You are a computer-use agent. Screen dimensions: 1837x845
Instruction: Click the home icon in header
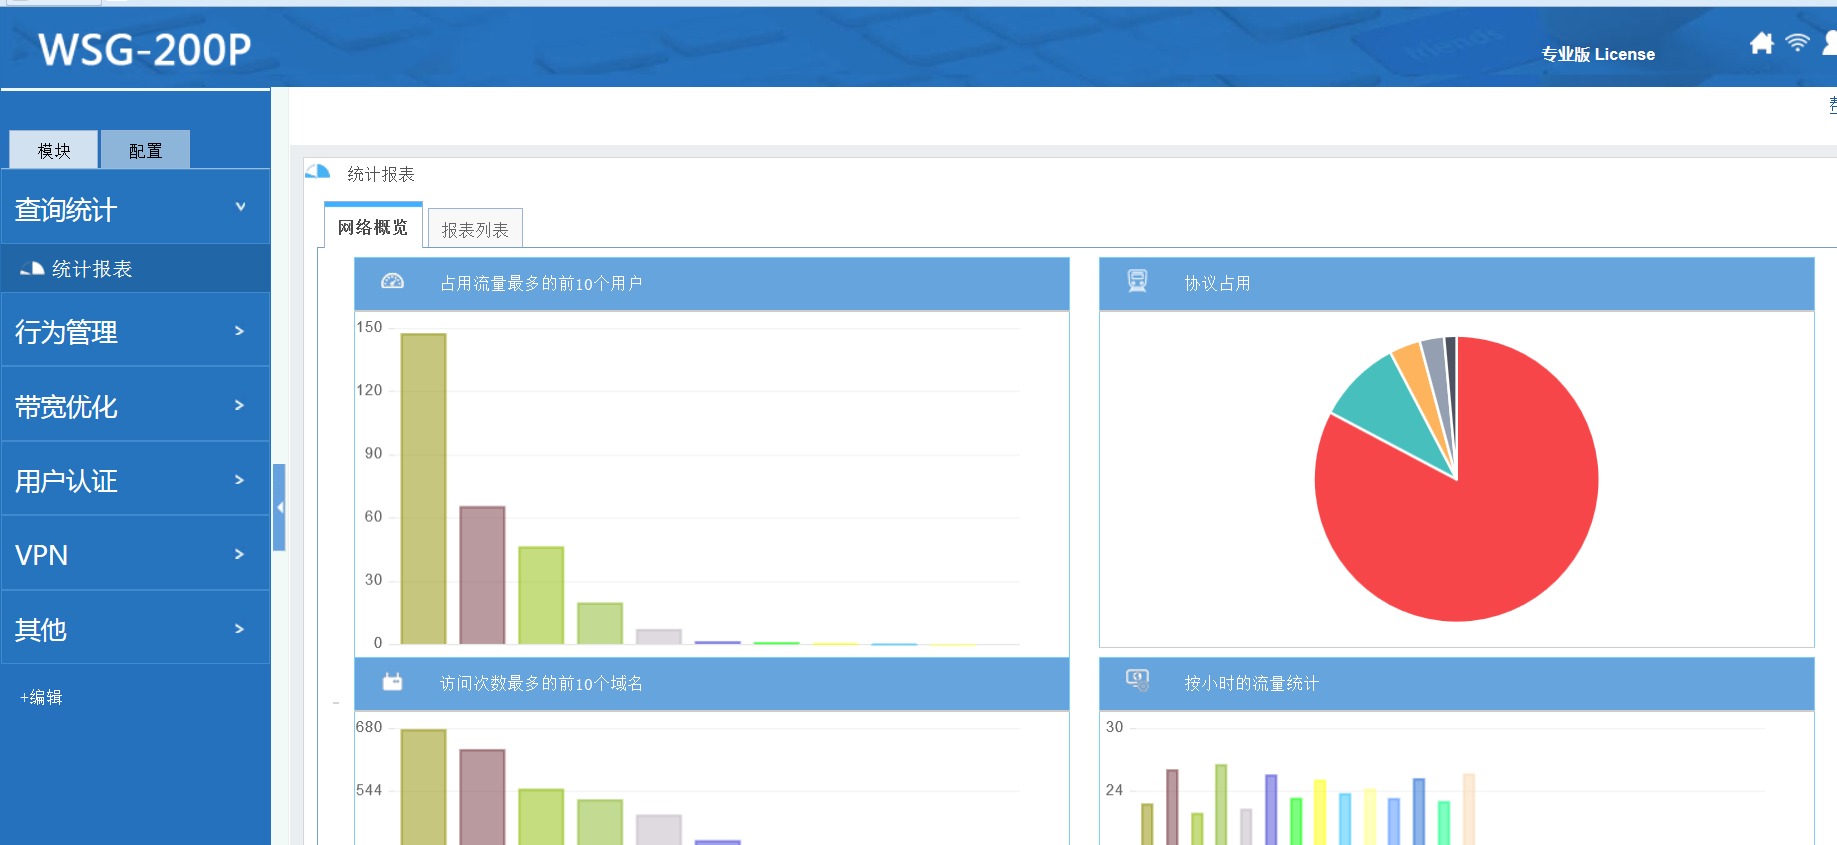pyautogui.click(x=1761, y=43)
